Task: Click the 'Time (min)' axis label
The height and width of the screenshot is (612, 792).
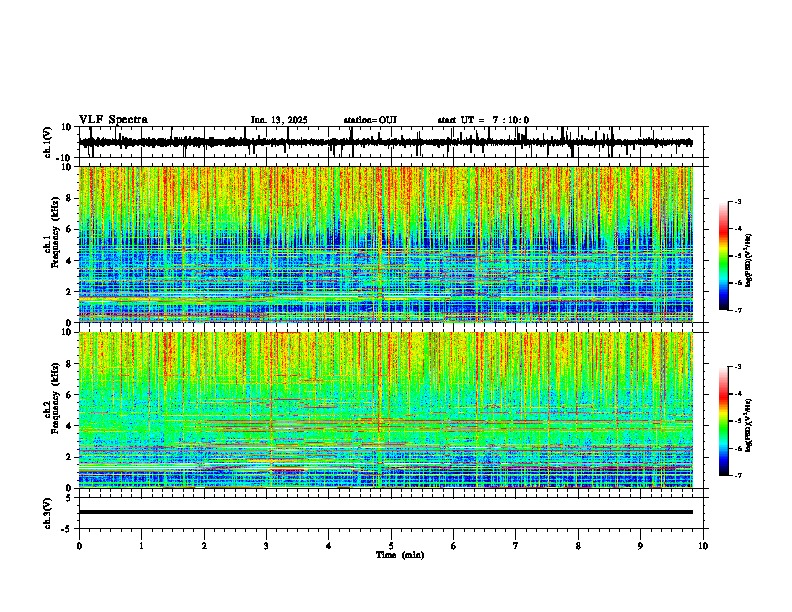Action: tap(400, 555)
